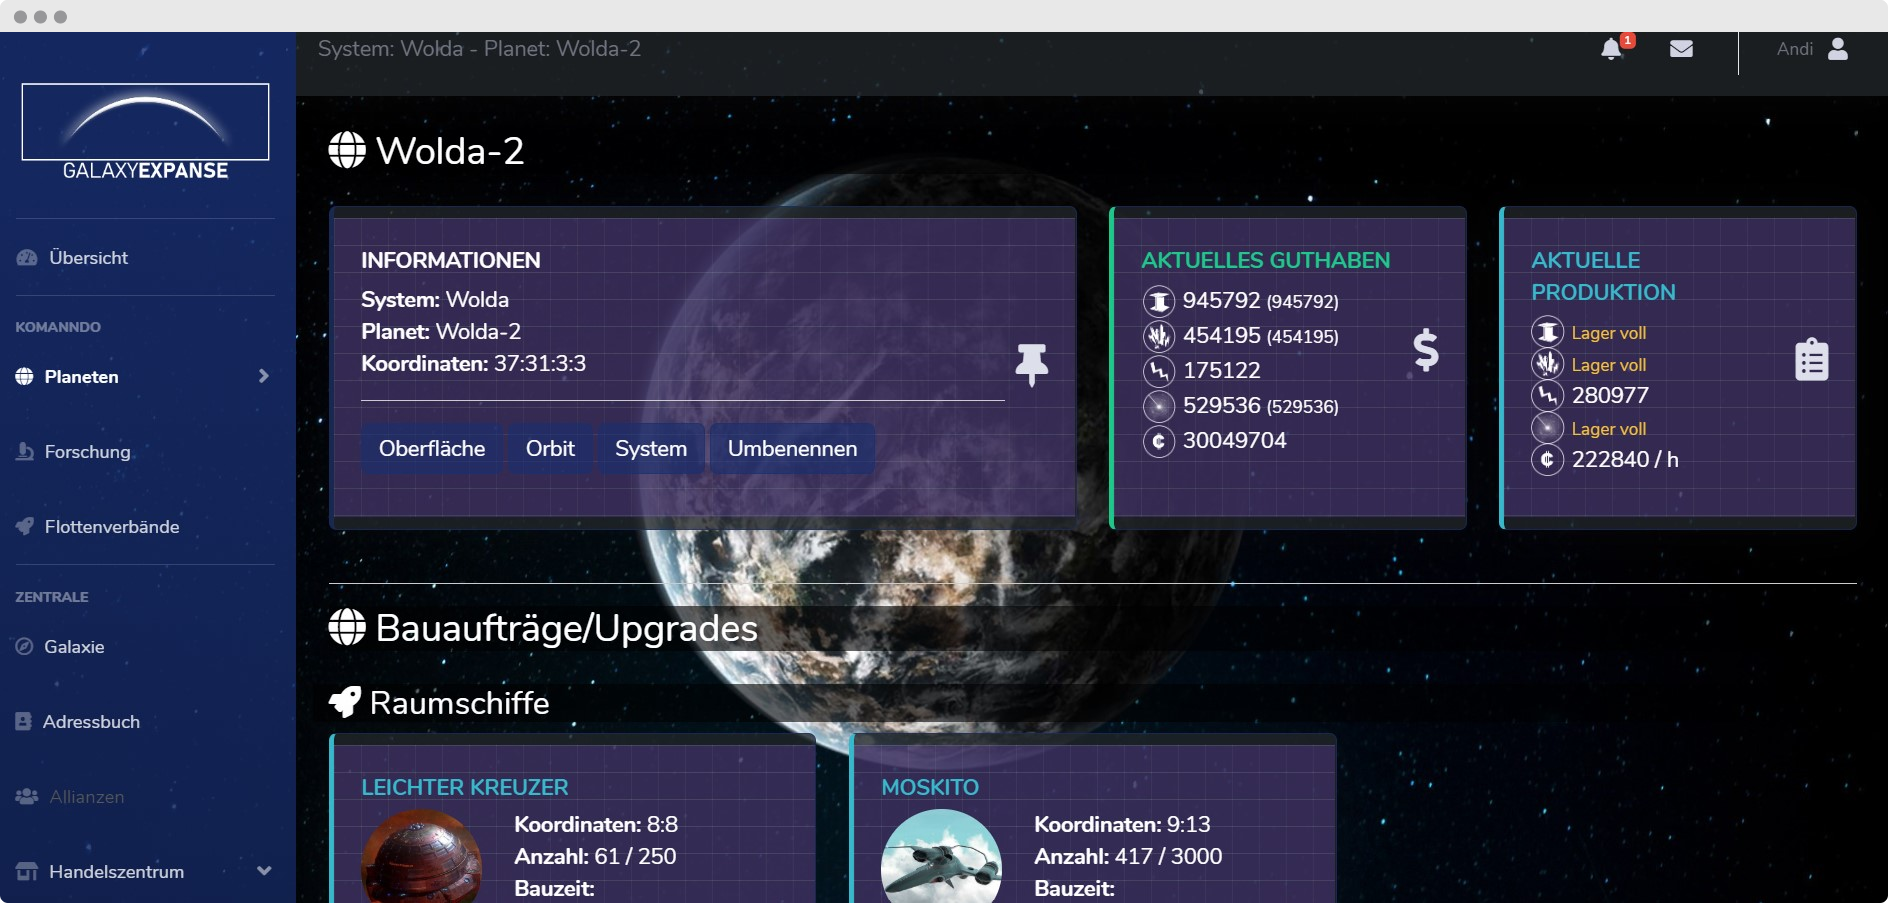Click the credits icon next to 222840 / h
The image size is (1888, 903).
click(1547, 459)
